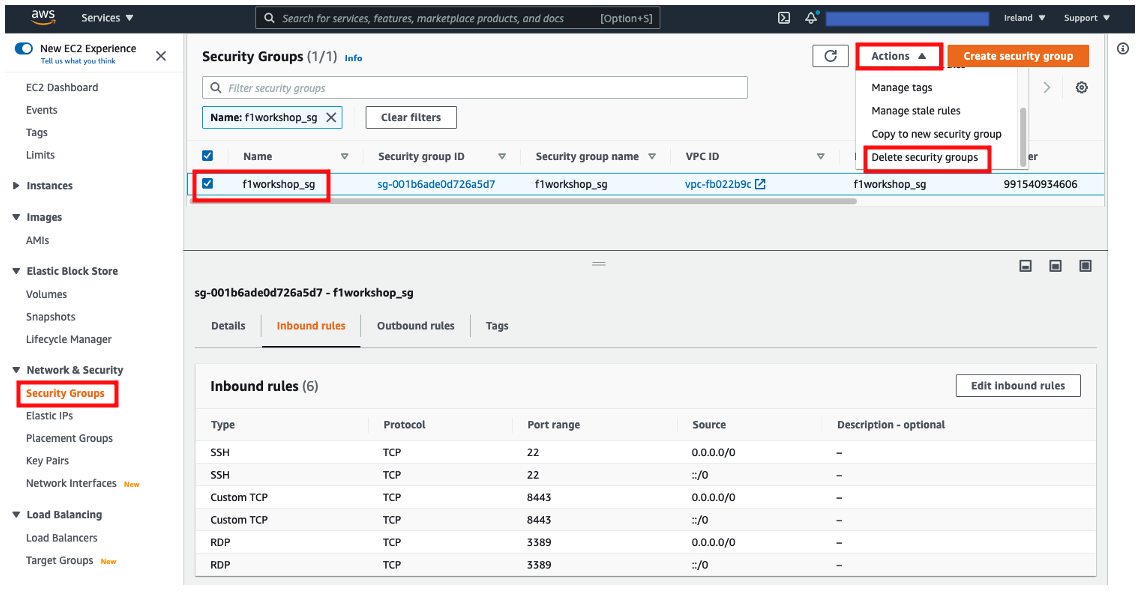The width and height of the screenshot is (1140, 598).
Task: Toggle the New EC2 Experience switch
Action: [24, 49]
